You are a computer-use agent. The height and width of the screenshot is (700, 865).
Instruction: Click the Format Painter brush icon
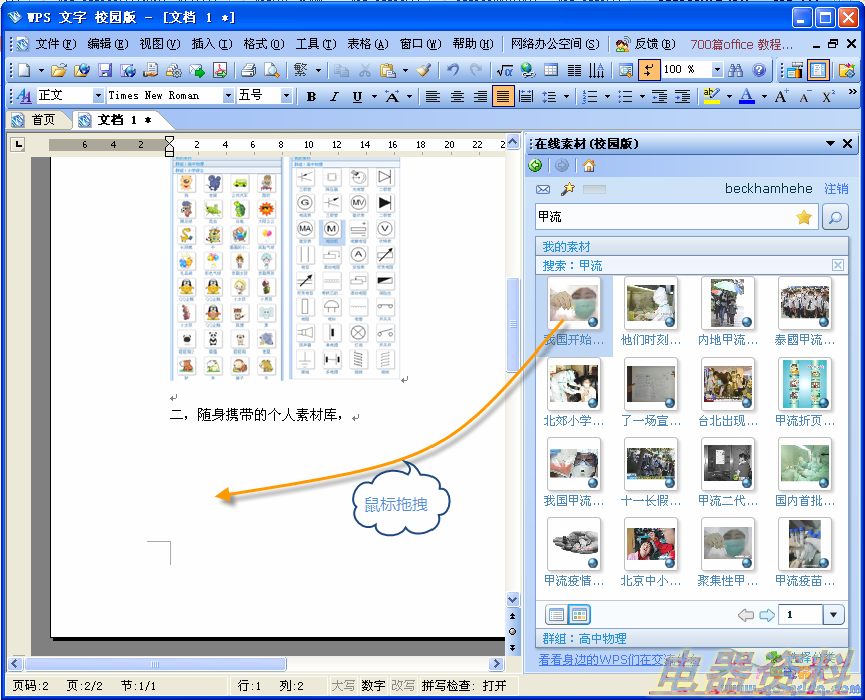[x=423, y=70]
